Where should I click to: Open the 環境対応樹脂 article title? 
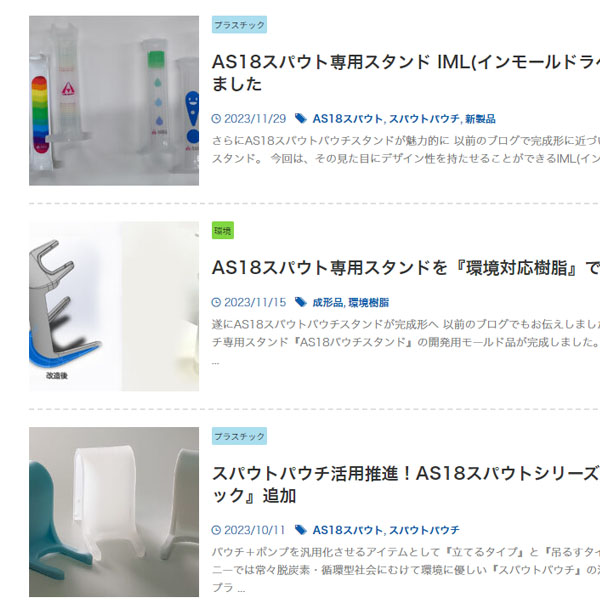406,267
